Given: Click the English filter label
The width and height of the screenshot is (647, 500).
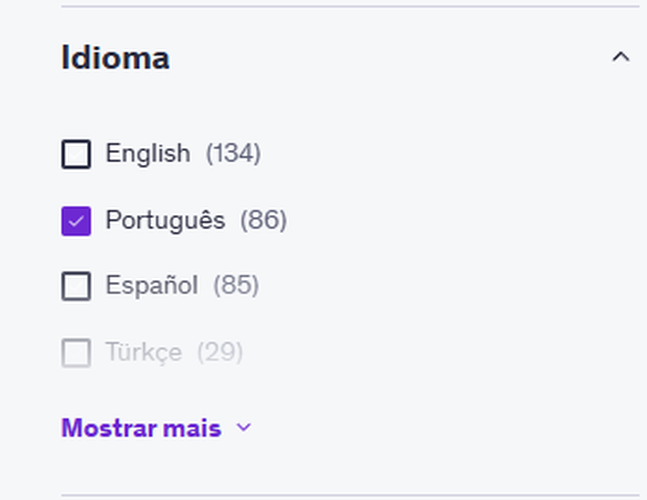Looking at the screenshot, I should point(147,154).
